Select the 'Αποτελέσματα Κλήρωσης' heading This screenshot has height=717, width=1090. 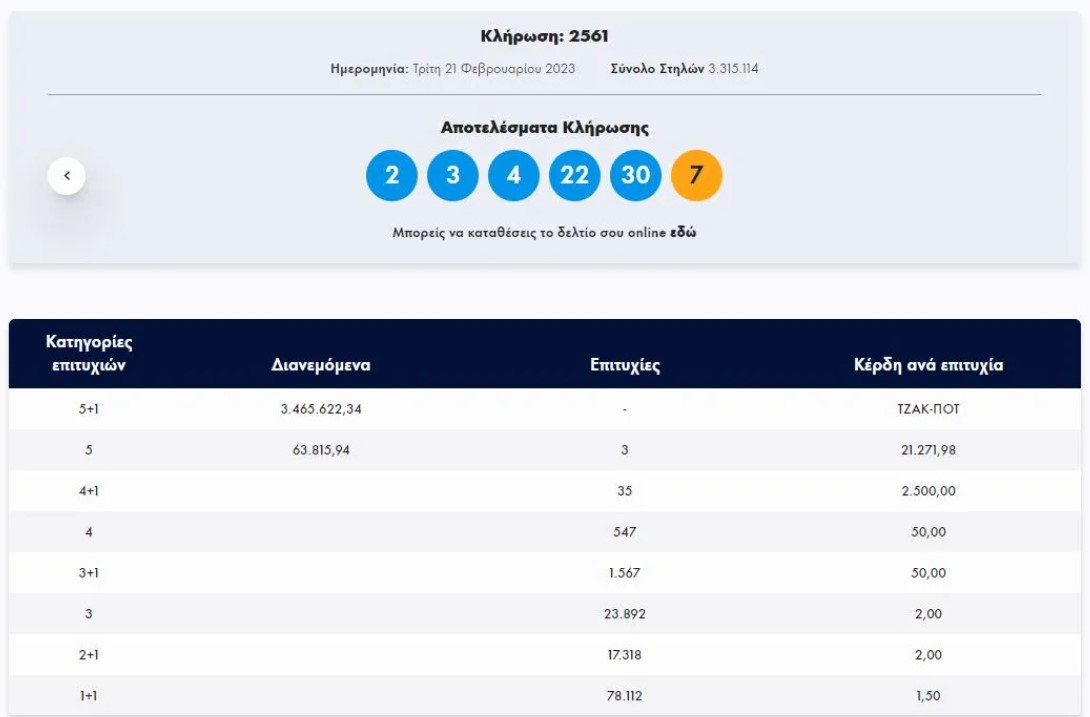pos(544,128)
